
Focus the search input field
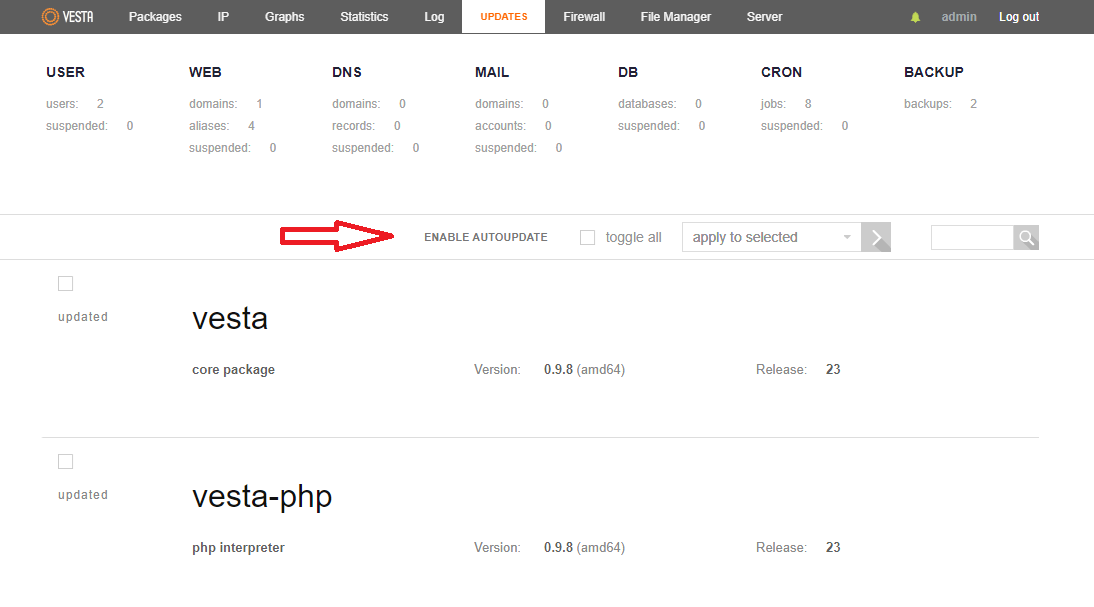coord(972,238)
